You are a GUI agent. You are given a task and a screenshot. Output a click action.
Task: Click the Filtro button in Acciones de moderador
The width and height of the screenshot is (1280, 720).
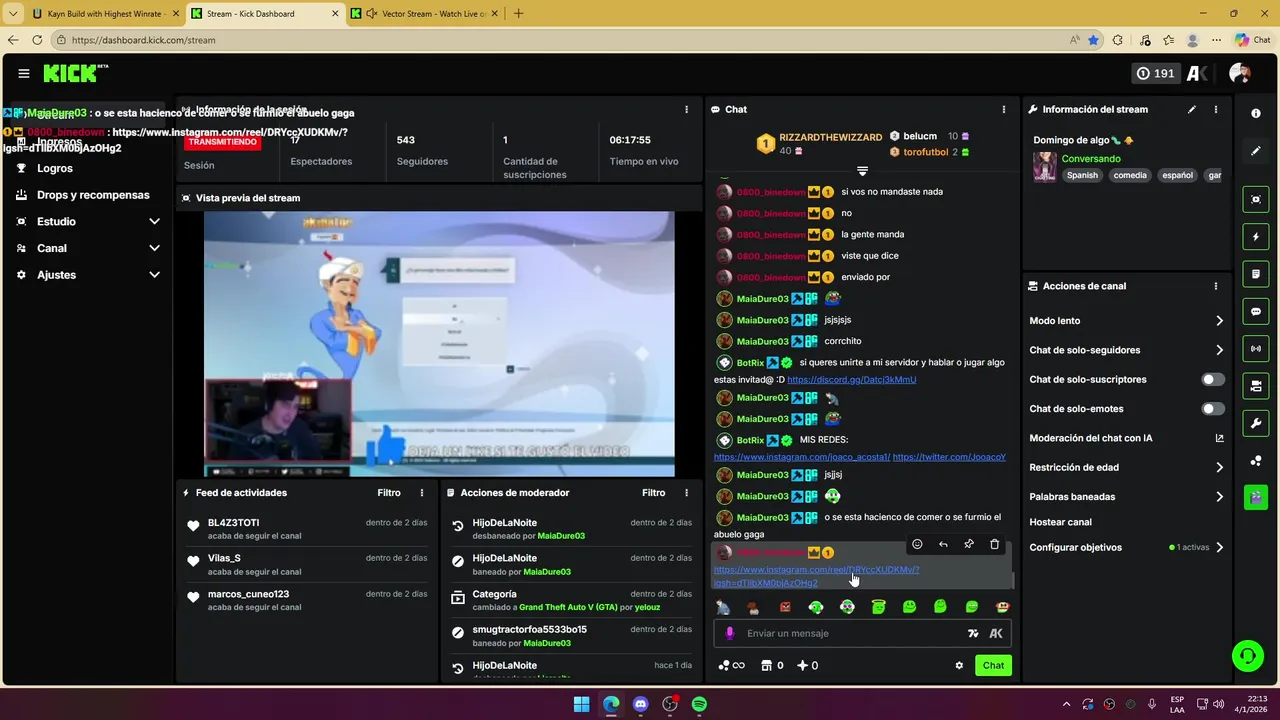(653, 493)
